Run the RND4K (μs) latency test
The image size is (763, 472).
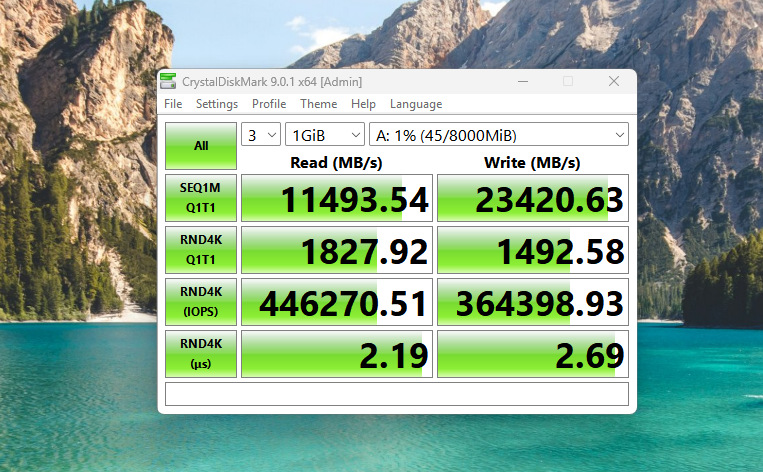(201, 354)
